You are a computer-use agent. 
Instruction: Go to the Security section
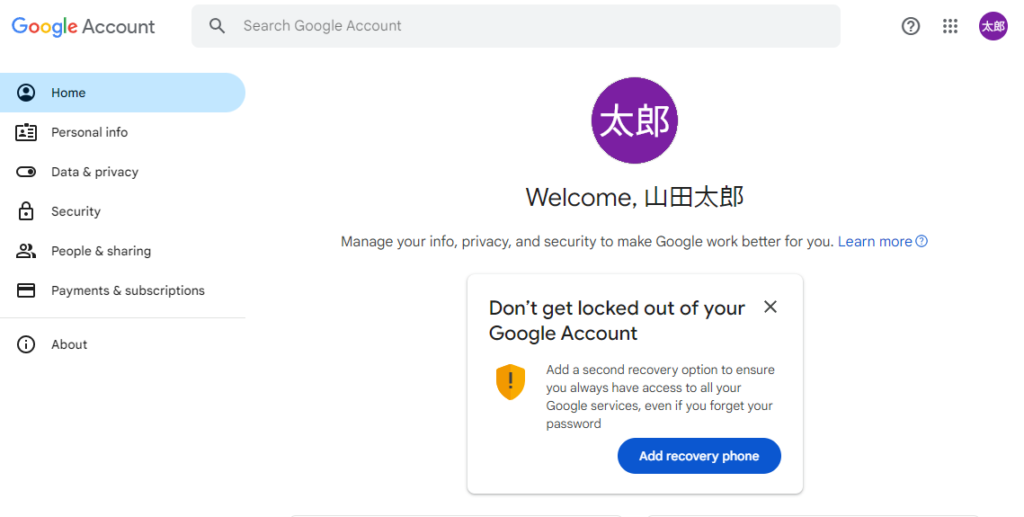[x=76, y=211]
